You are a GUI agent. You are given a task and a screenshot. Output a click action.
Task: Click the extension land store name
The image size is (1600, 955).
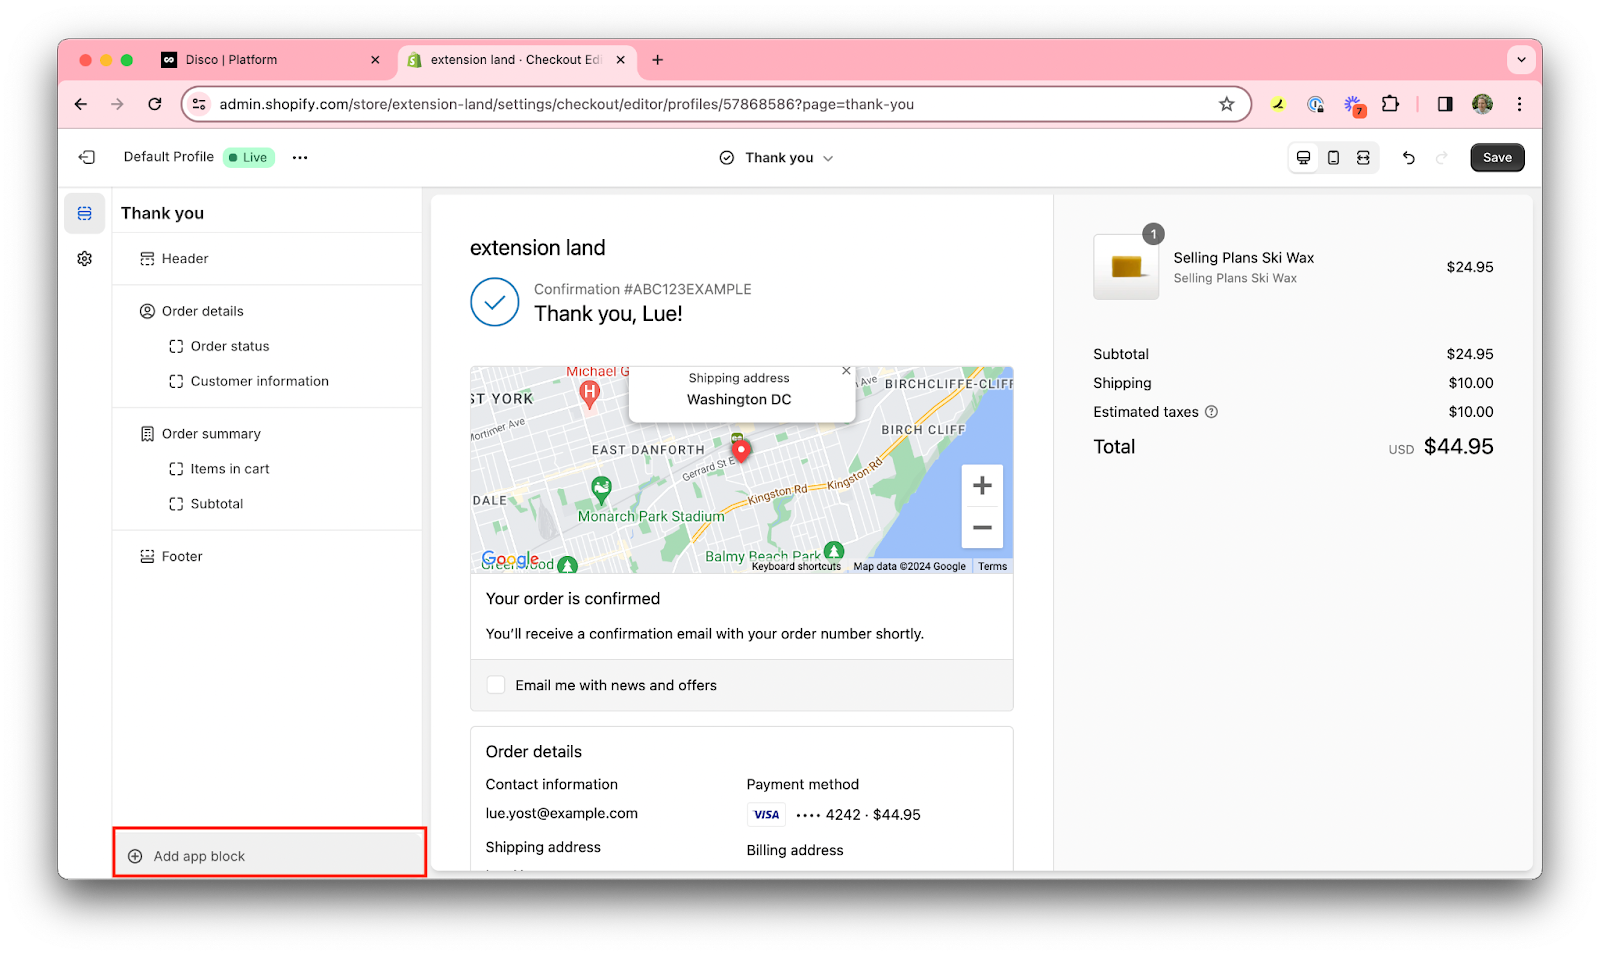pyautogui.click(x=537, y=248)
